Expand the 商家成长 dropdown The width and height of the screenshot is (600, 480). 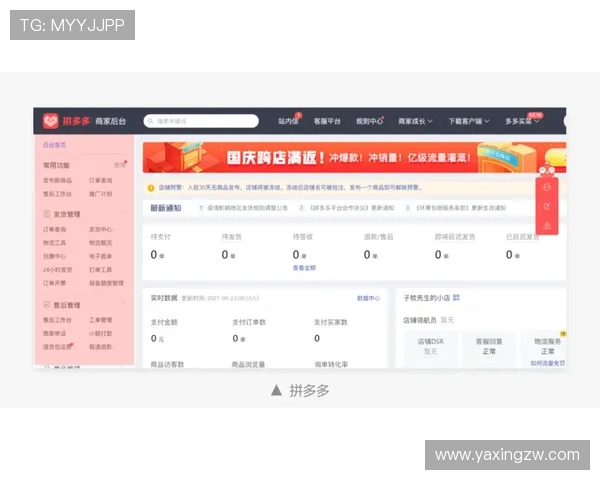point(416,121)
